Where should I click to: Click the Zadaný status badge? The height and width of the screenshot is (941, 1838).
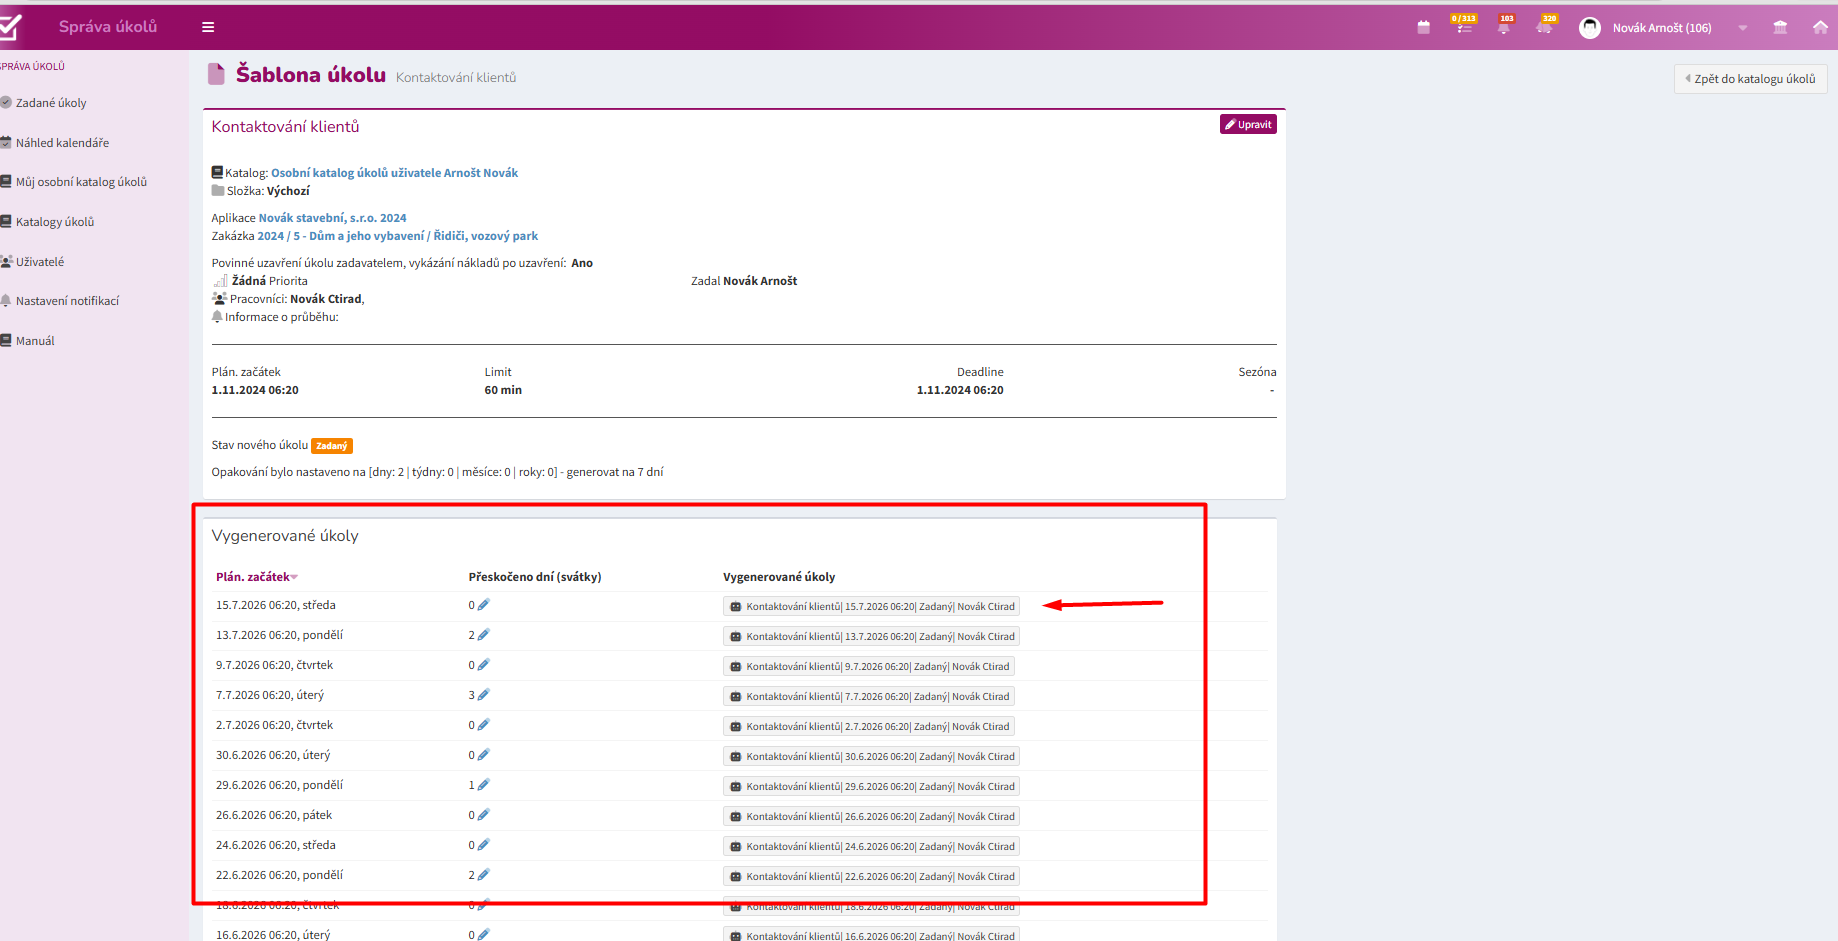tap(331, 446)
